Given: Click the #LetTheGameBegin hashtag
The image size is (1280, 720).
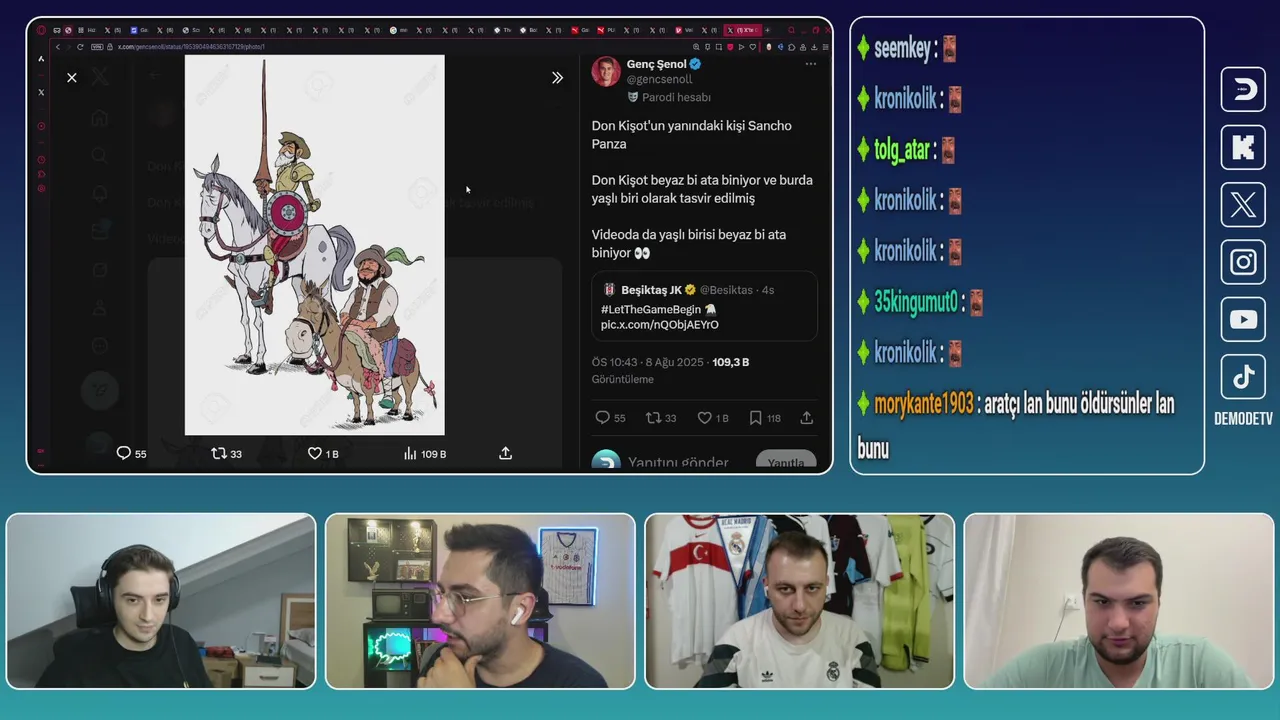Looking at the screenshot, I should pyautogui.click(x=650, y=310).
